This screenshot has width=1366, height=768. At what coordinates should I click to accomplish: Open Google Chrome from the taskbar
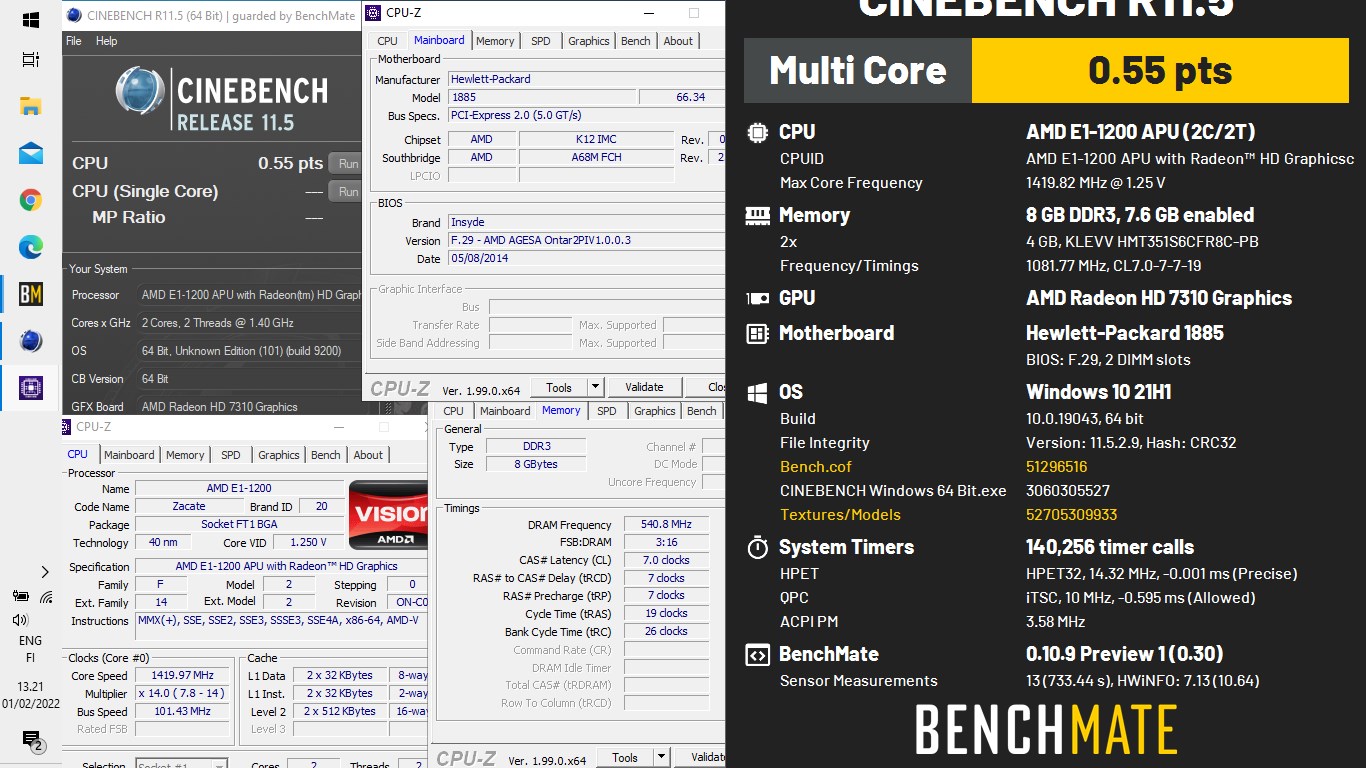(x=30, y=200)
